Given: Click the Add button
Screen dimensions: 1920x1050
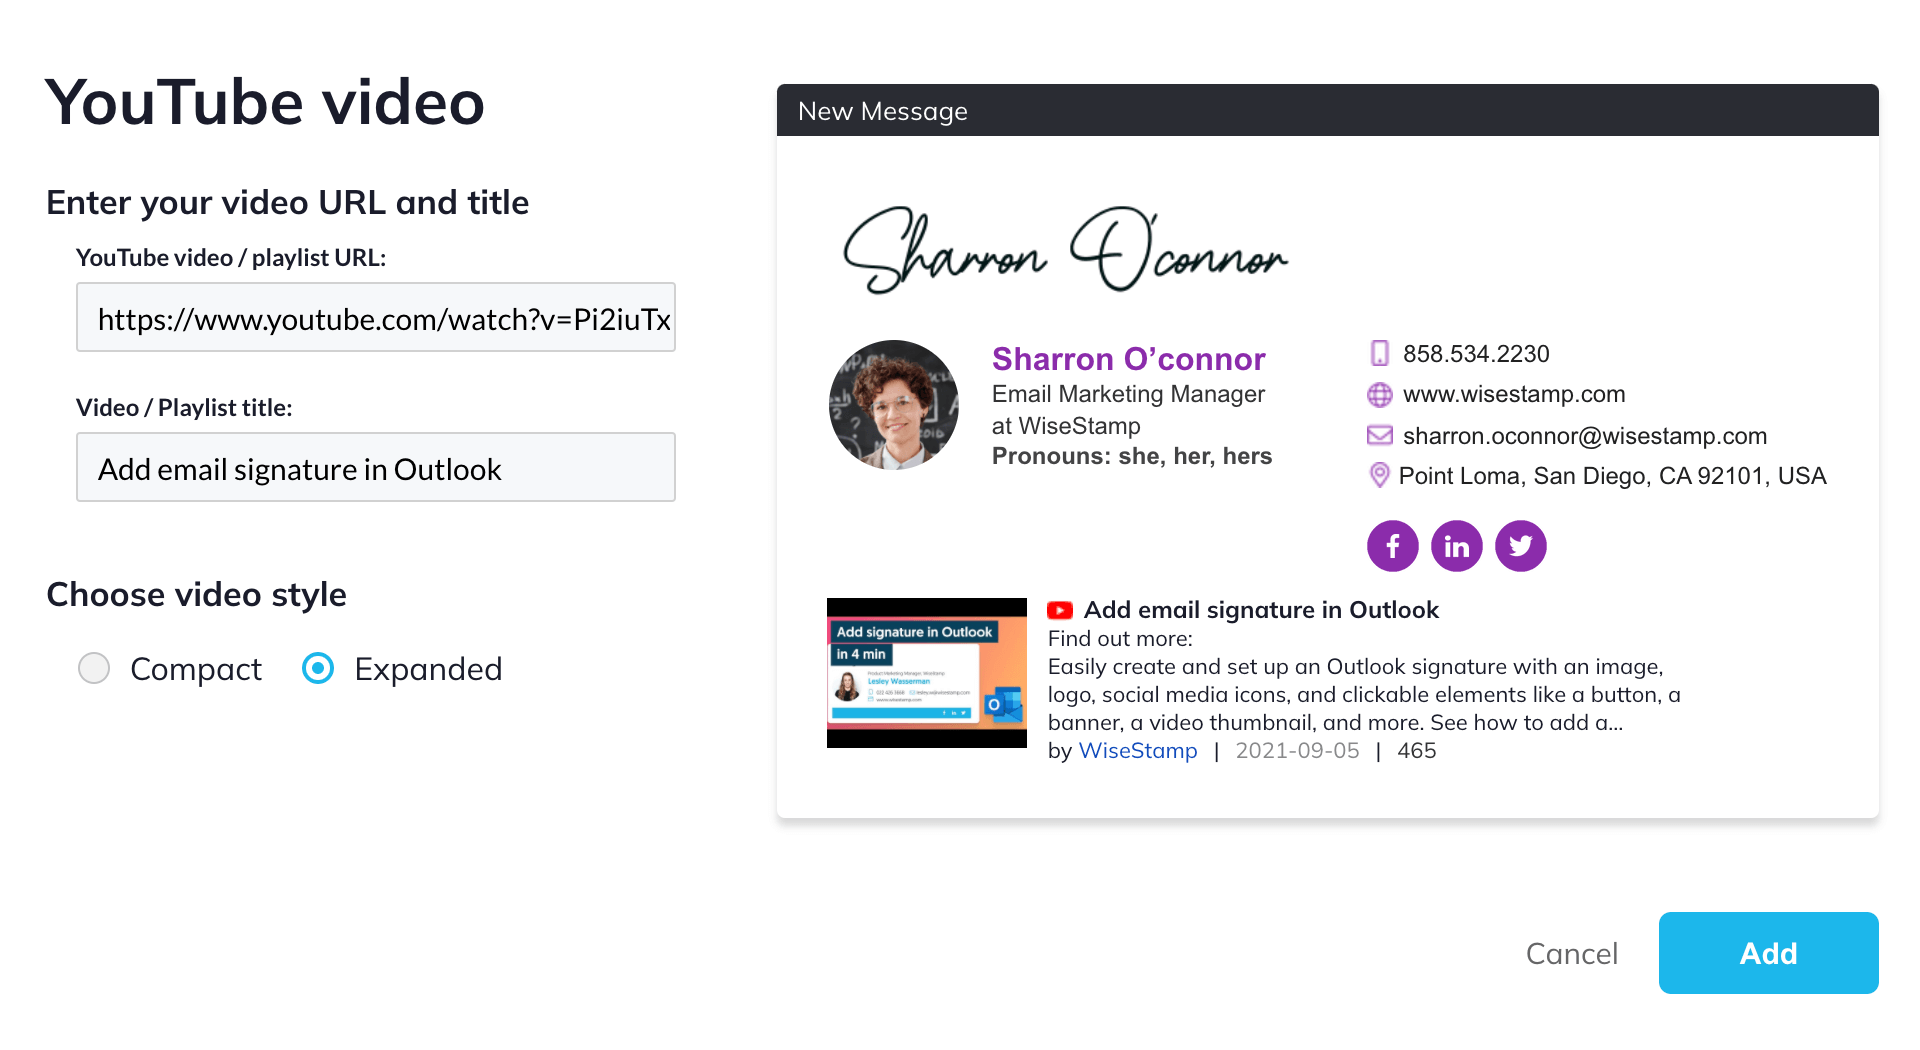Looking at the screenshot, I should 1768,953.
